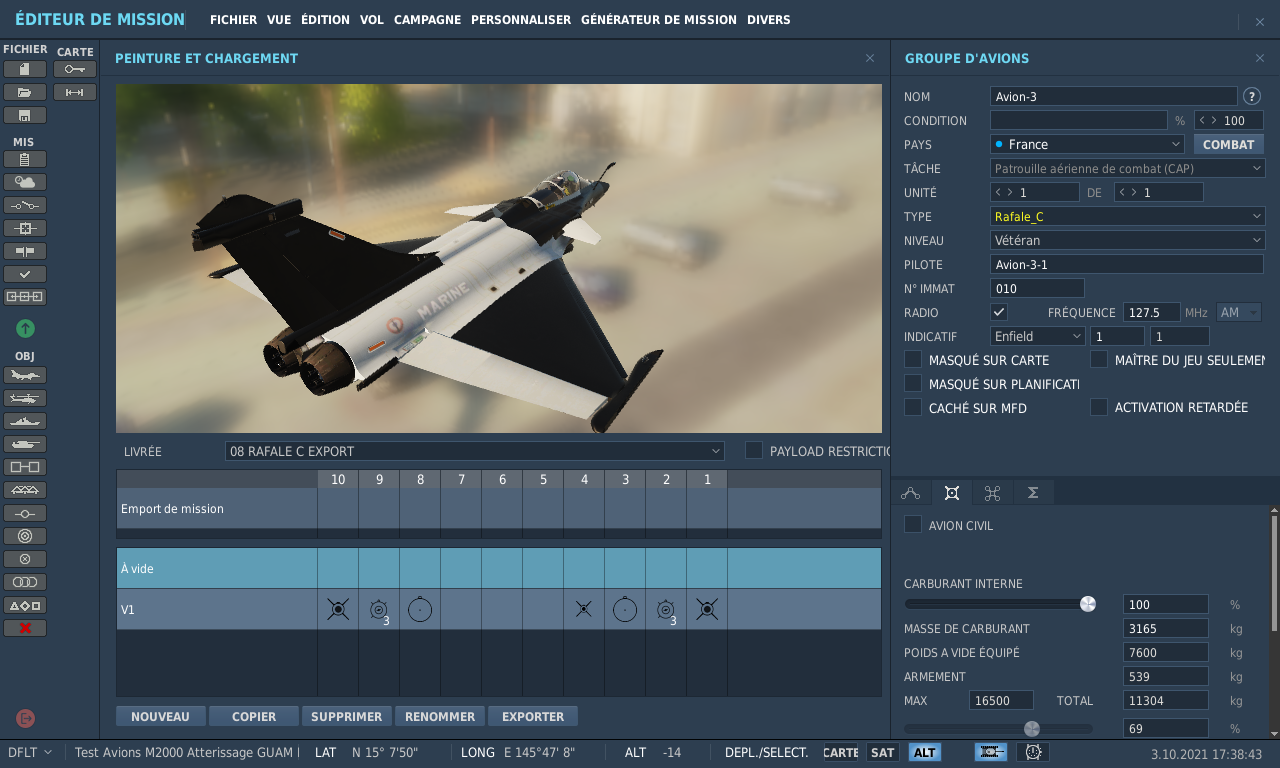
Task: Click the COMBAT button beside country
Action: [x=1228, y=145]
